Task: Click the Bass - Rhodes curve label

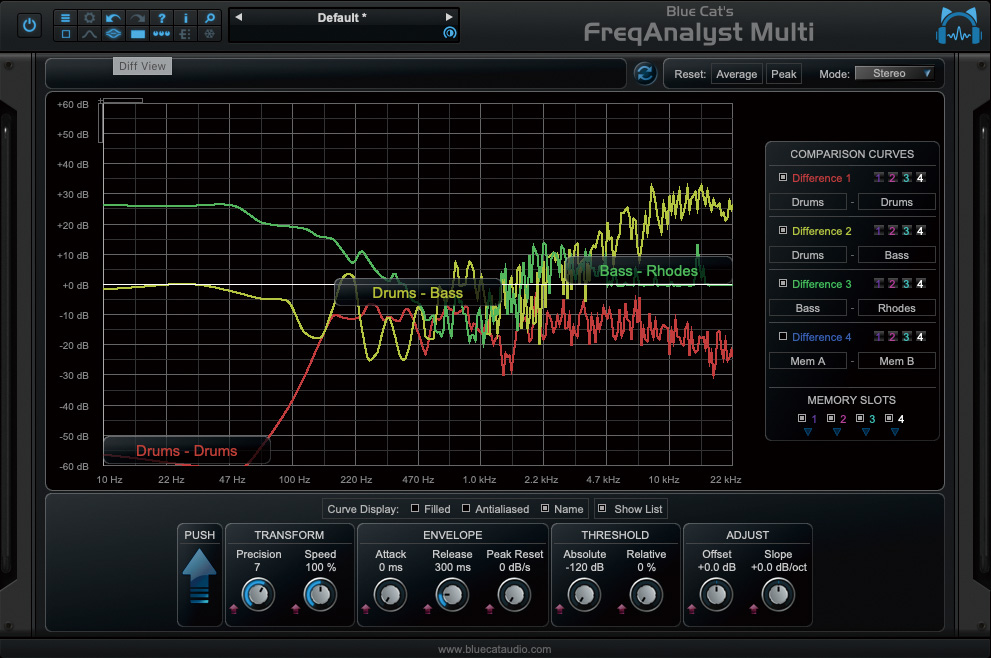Action: click(x=648, y=271)
